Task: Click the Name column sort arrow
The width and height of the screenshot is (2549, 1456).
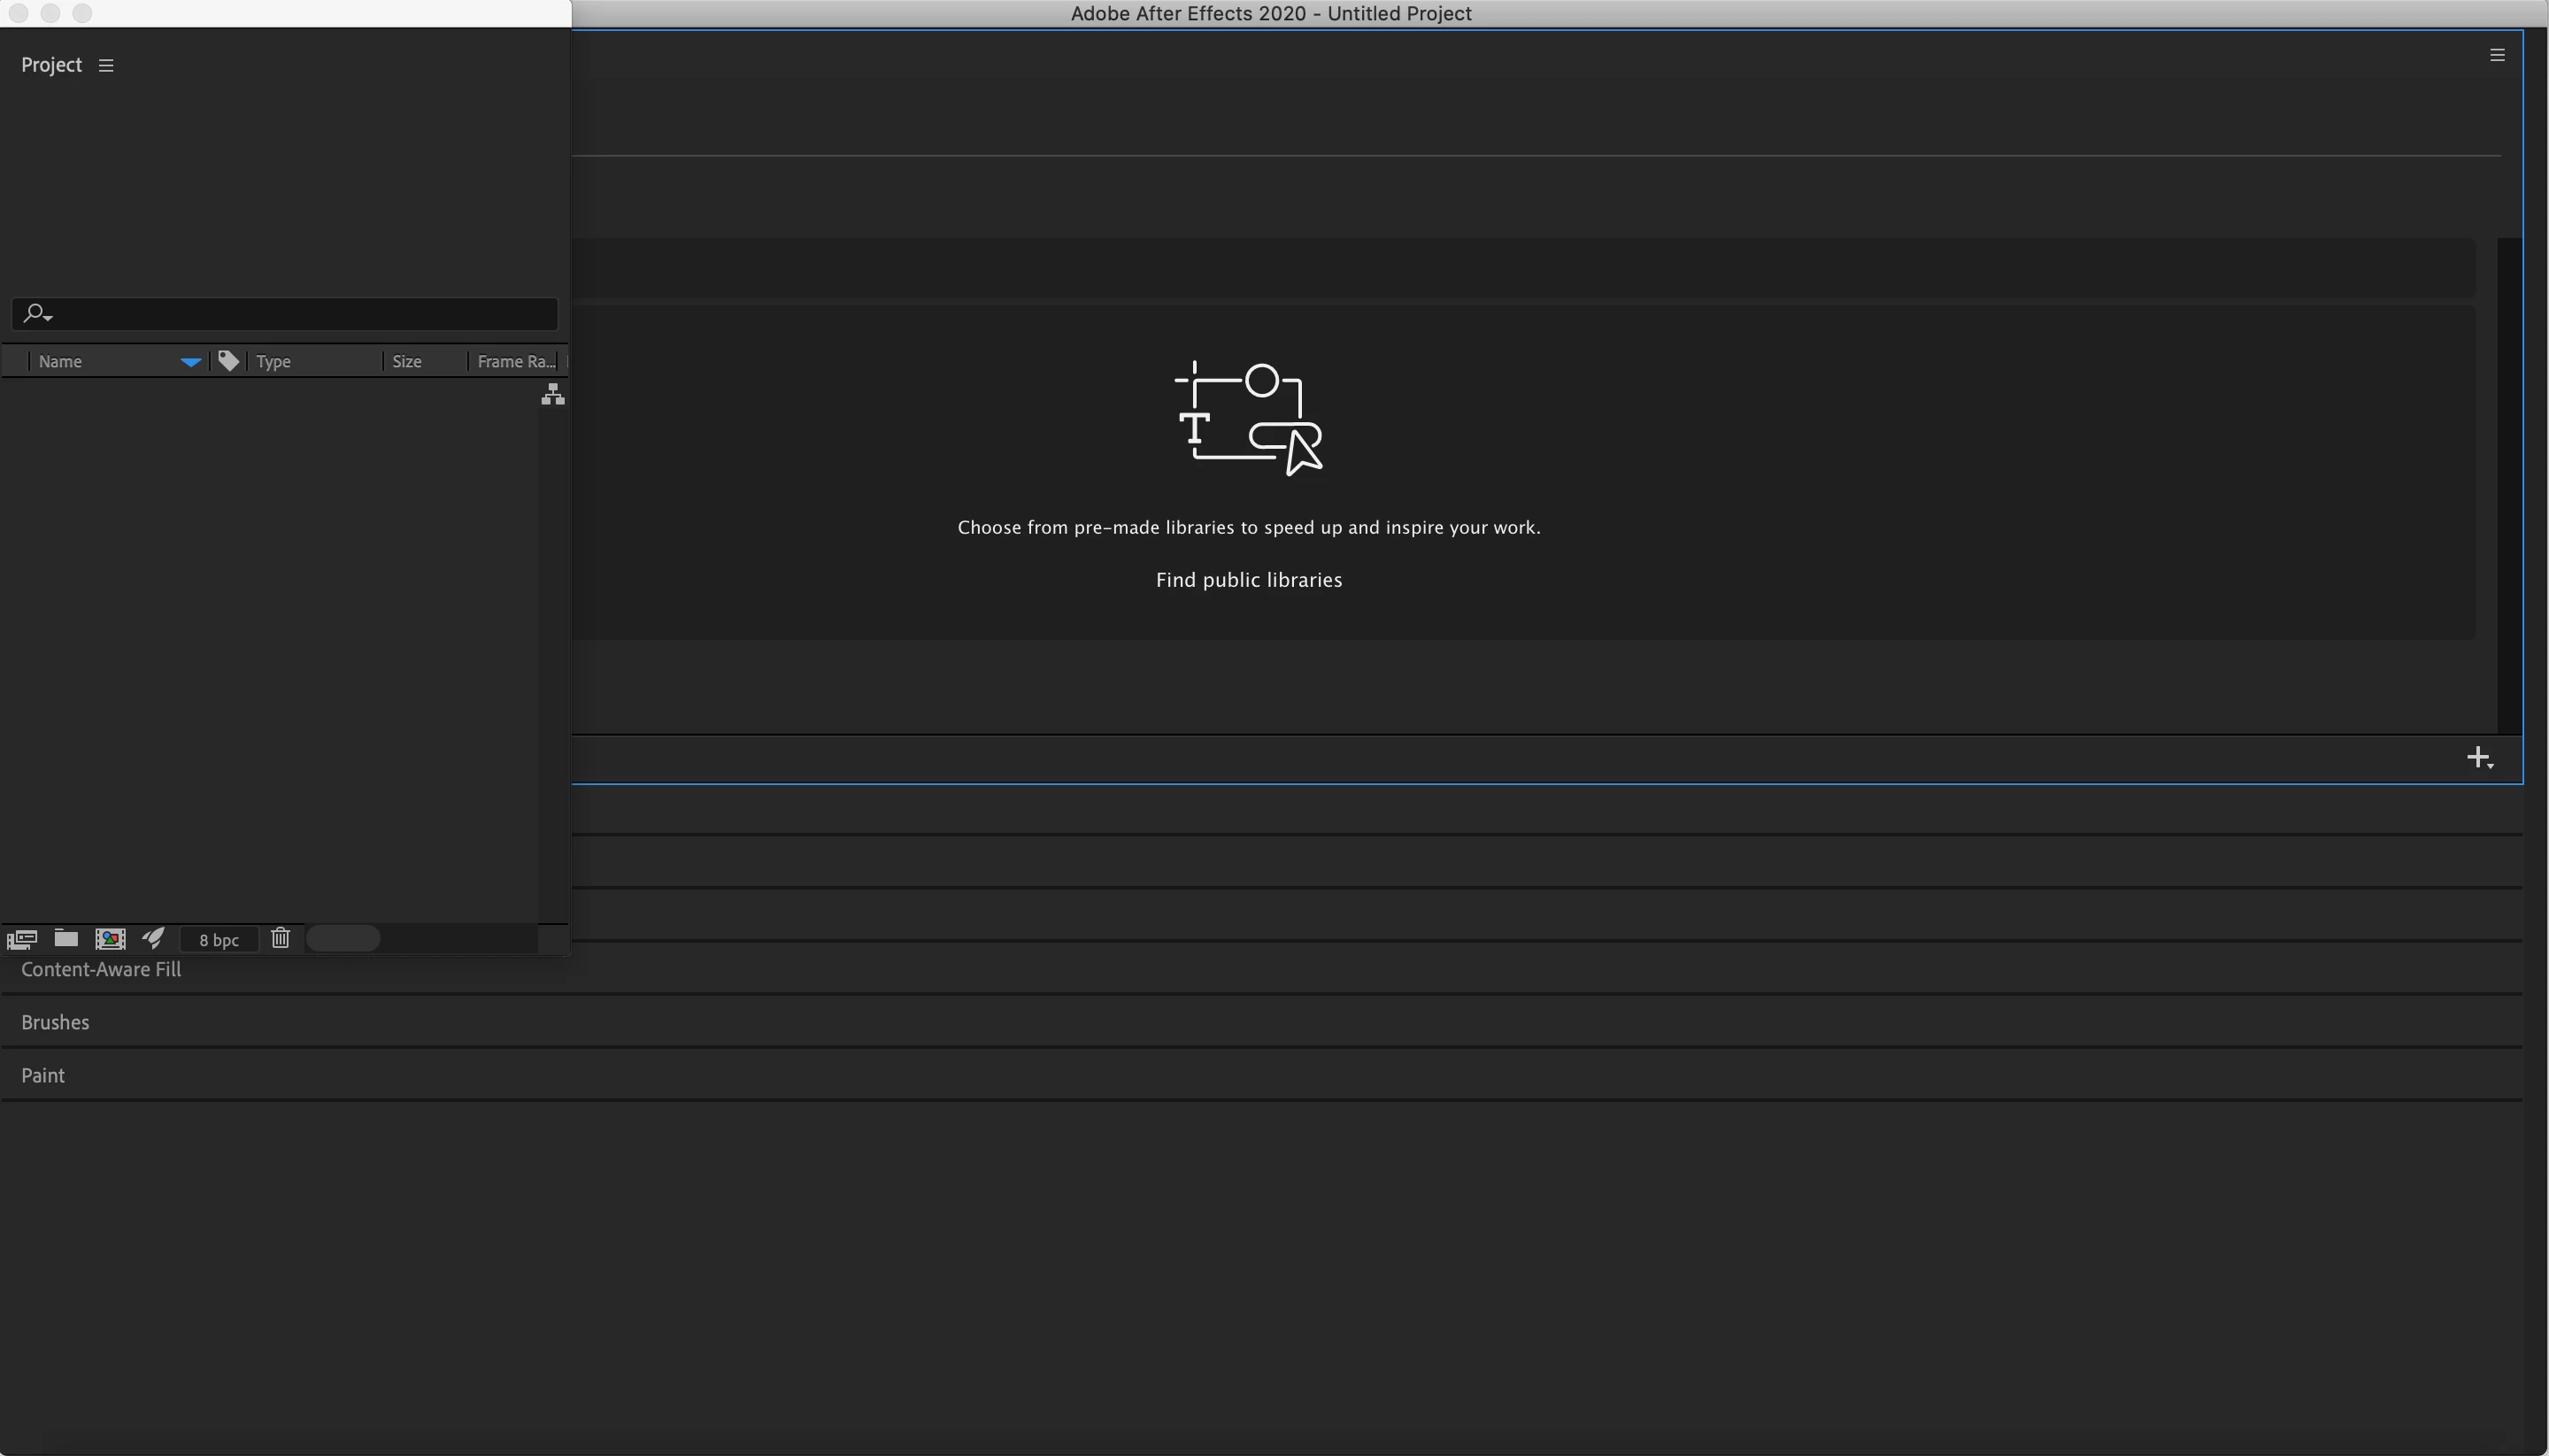Action: (190, 362)
